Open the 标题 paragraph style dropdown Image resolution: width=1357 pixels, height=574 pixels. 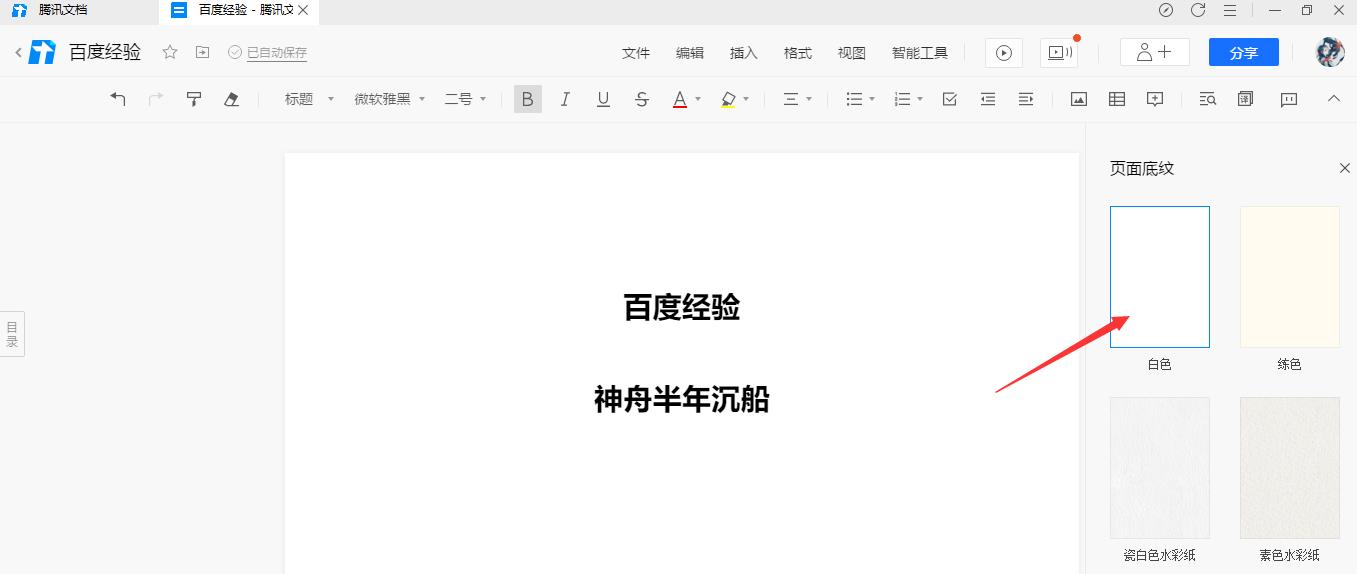tap(309, 99)
